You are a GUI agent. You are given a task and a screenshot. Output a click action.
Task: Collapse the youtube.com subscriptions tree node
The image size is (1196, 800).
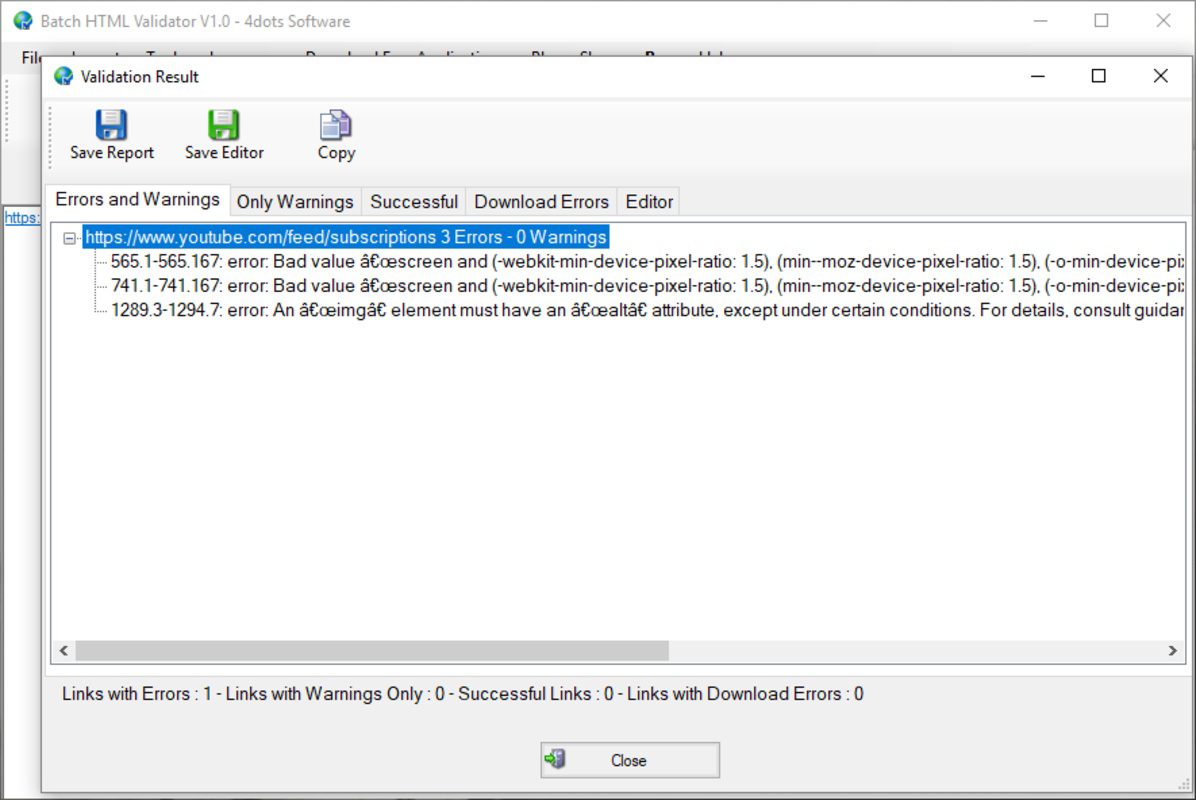[69, 238]
